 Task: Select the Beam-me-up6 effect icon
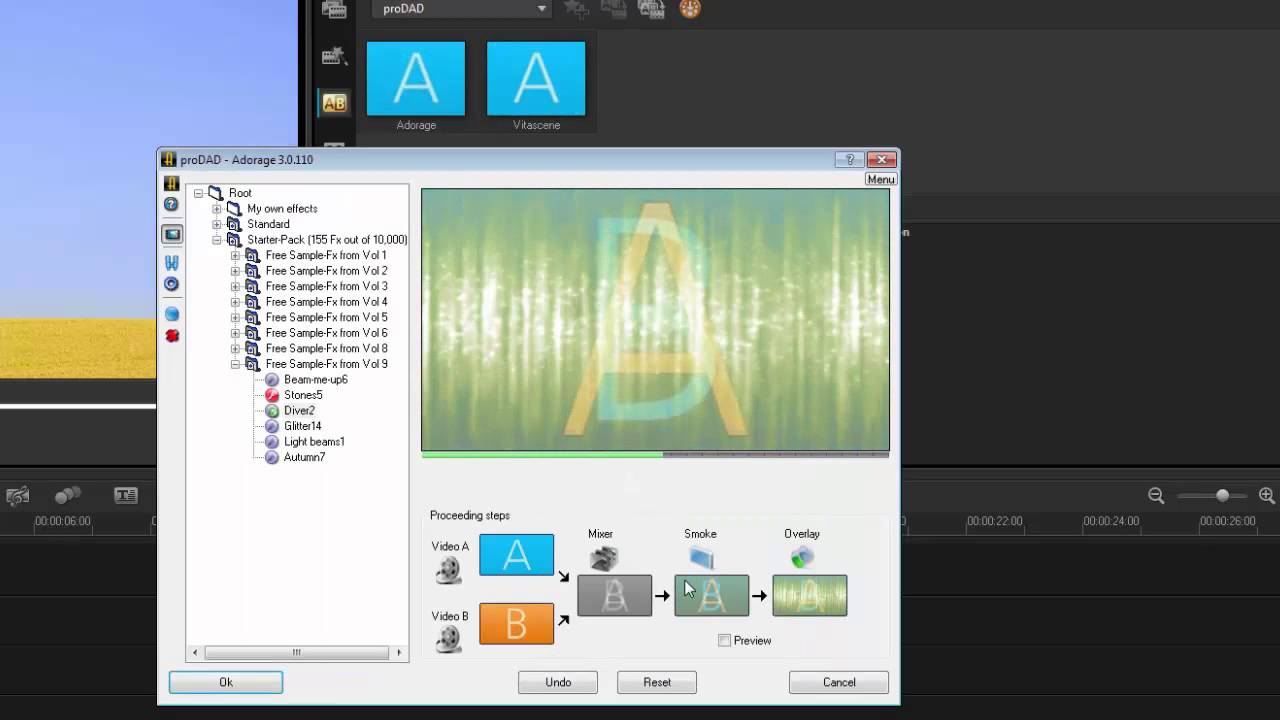[x=272, y=380]
